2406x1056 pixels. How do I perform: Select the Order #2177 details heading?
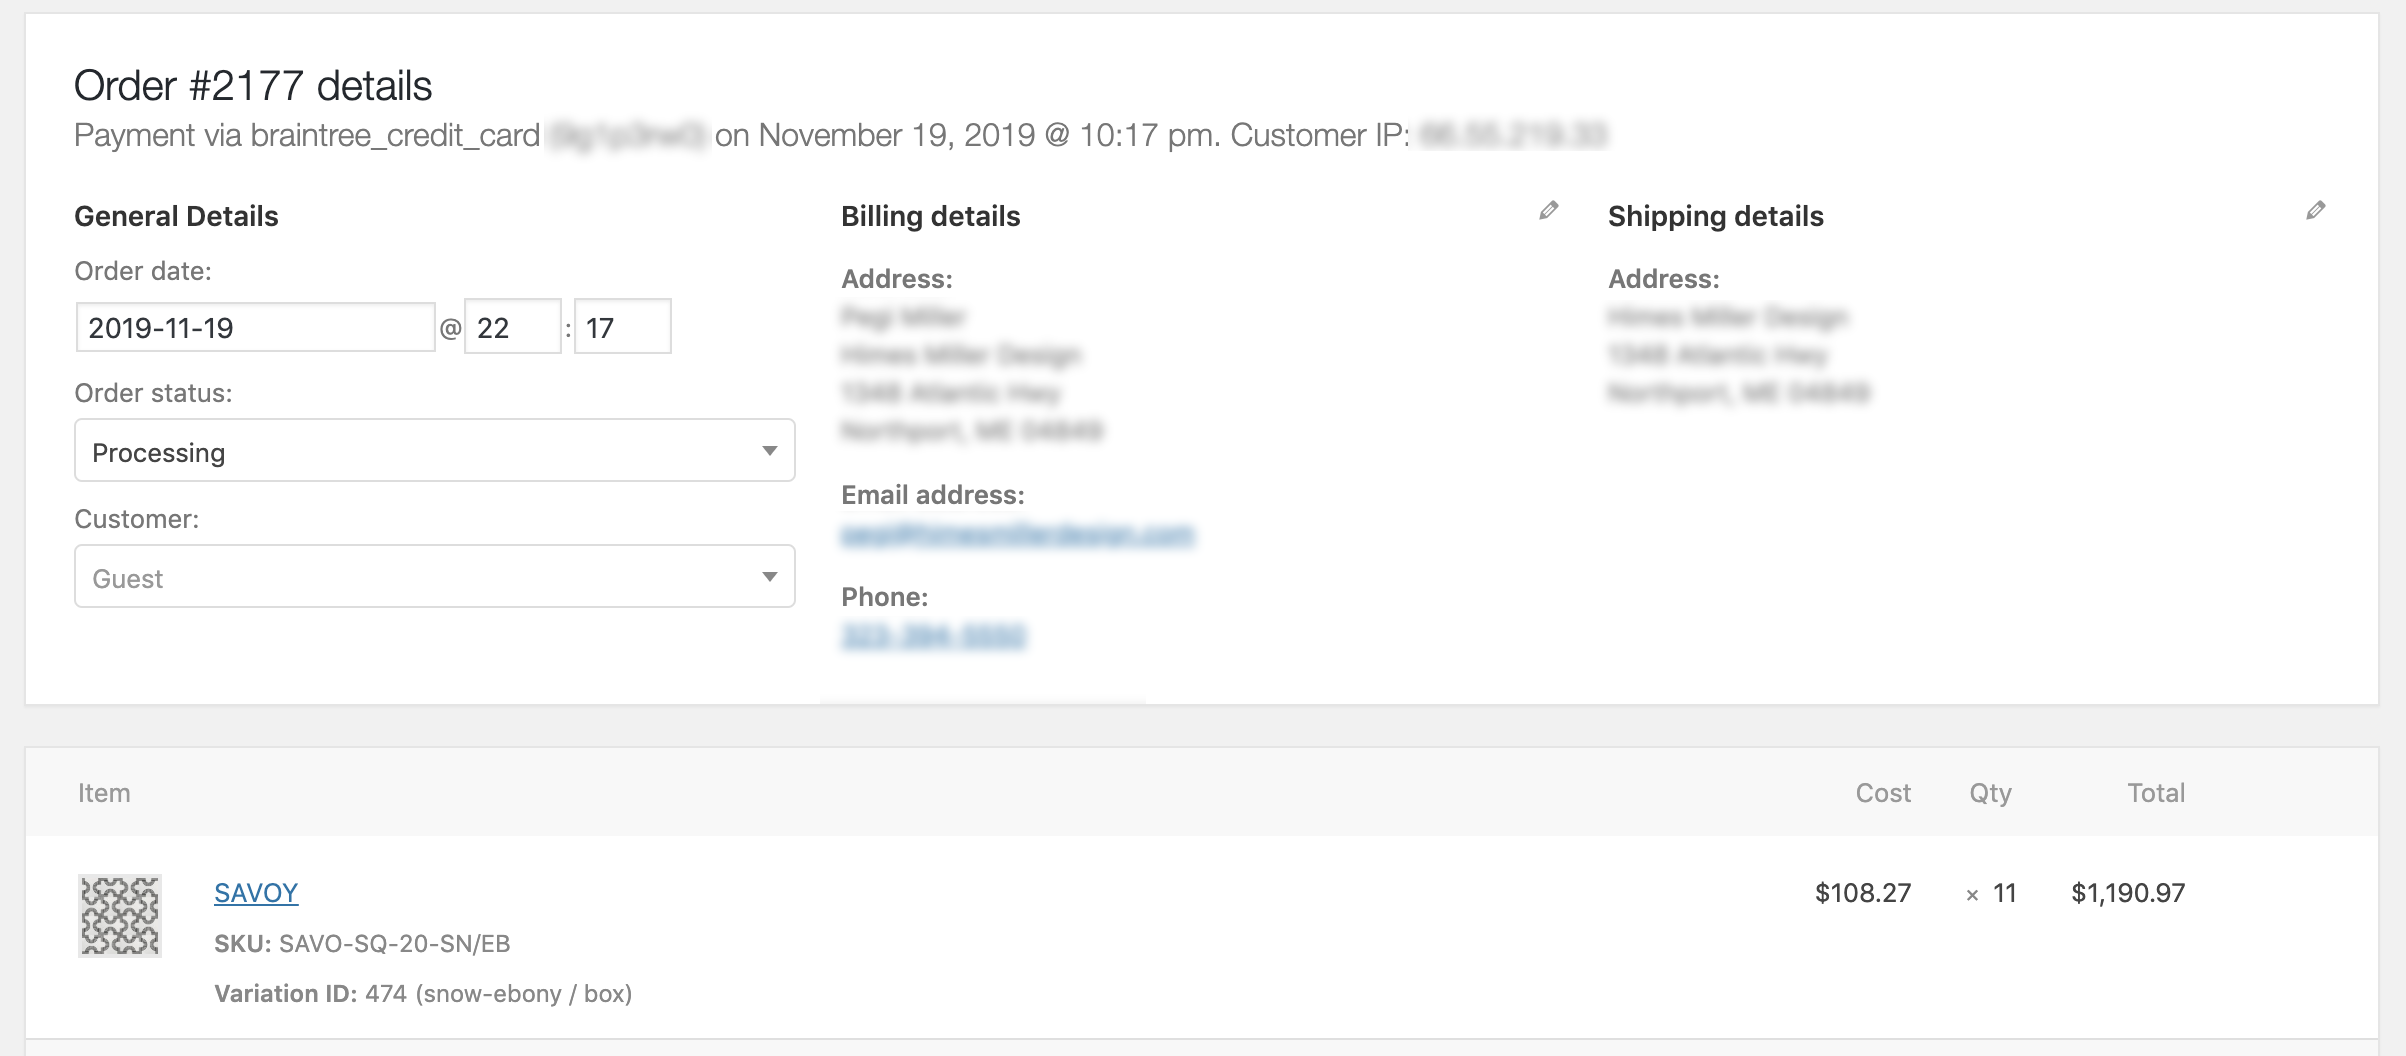point(254,88)
